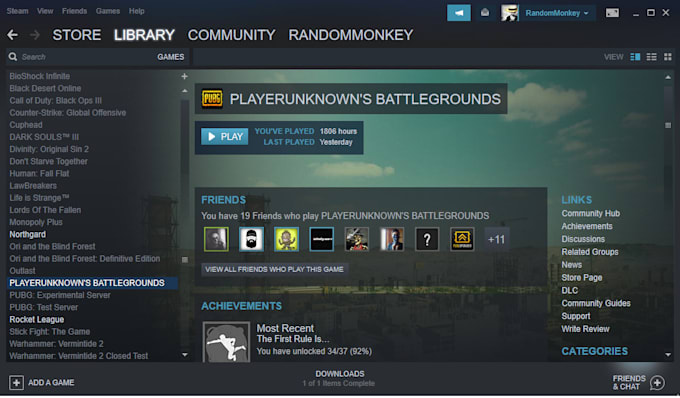
Task: Open Friends & Chat icon
Action: click(x=657, y=382)
